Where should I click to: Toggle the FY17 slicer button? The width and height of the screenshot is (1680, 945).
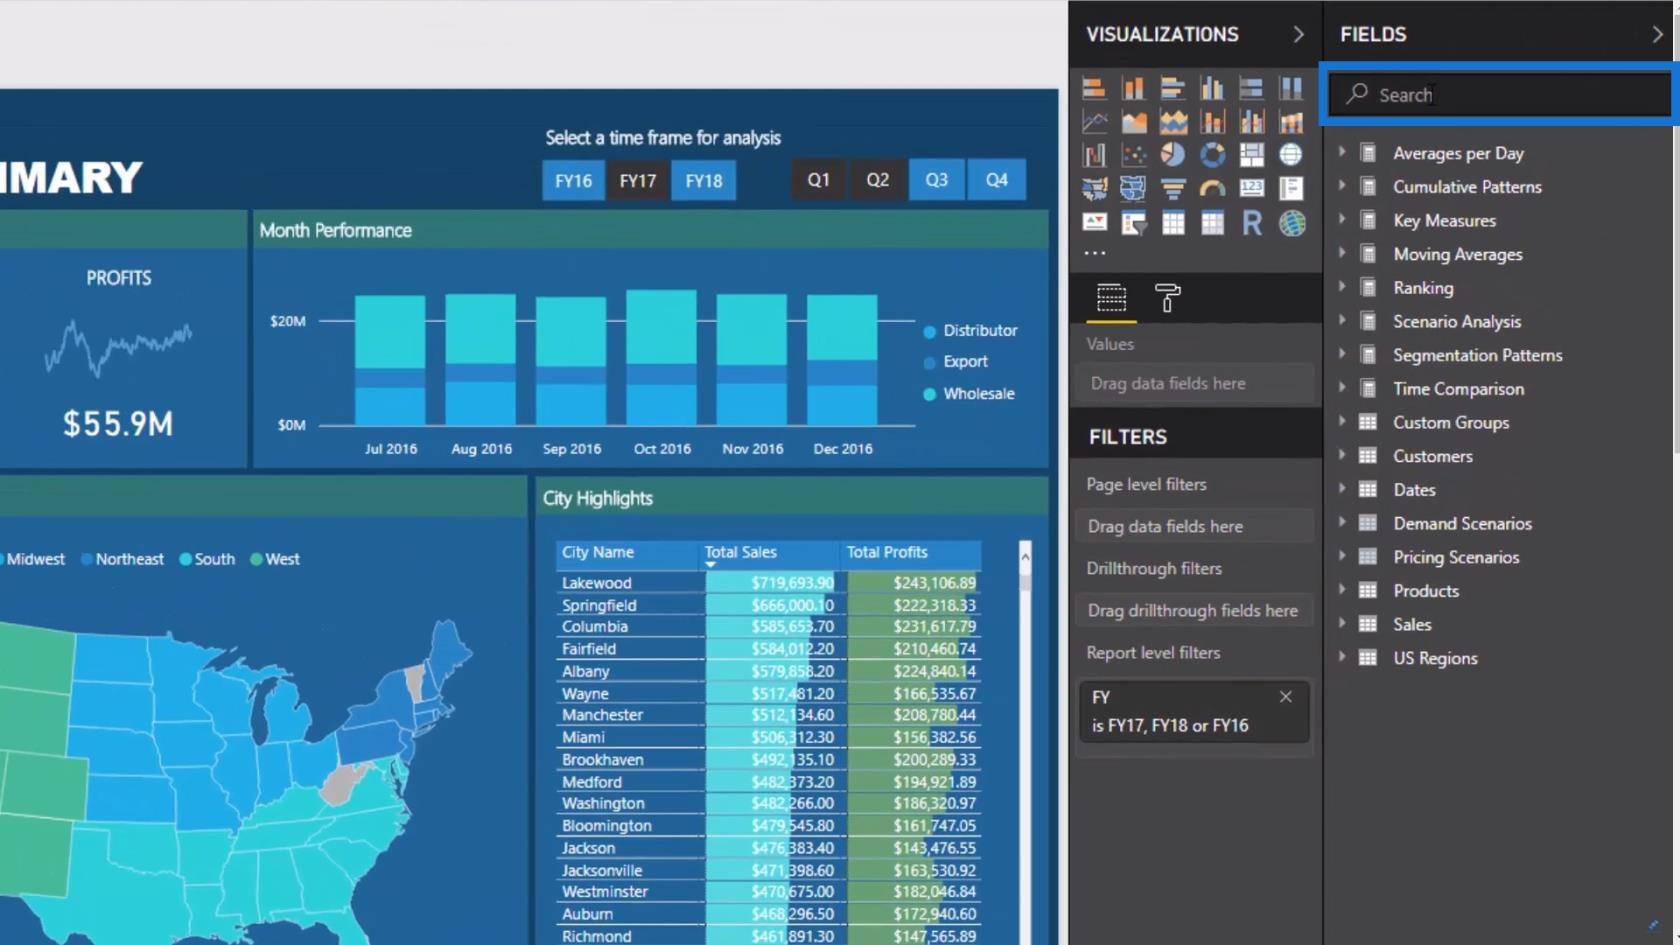coord(638,181)
